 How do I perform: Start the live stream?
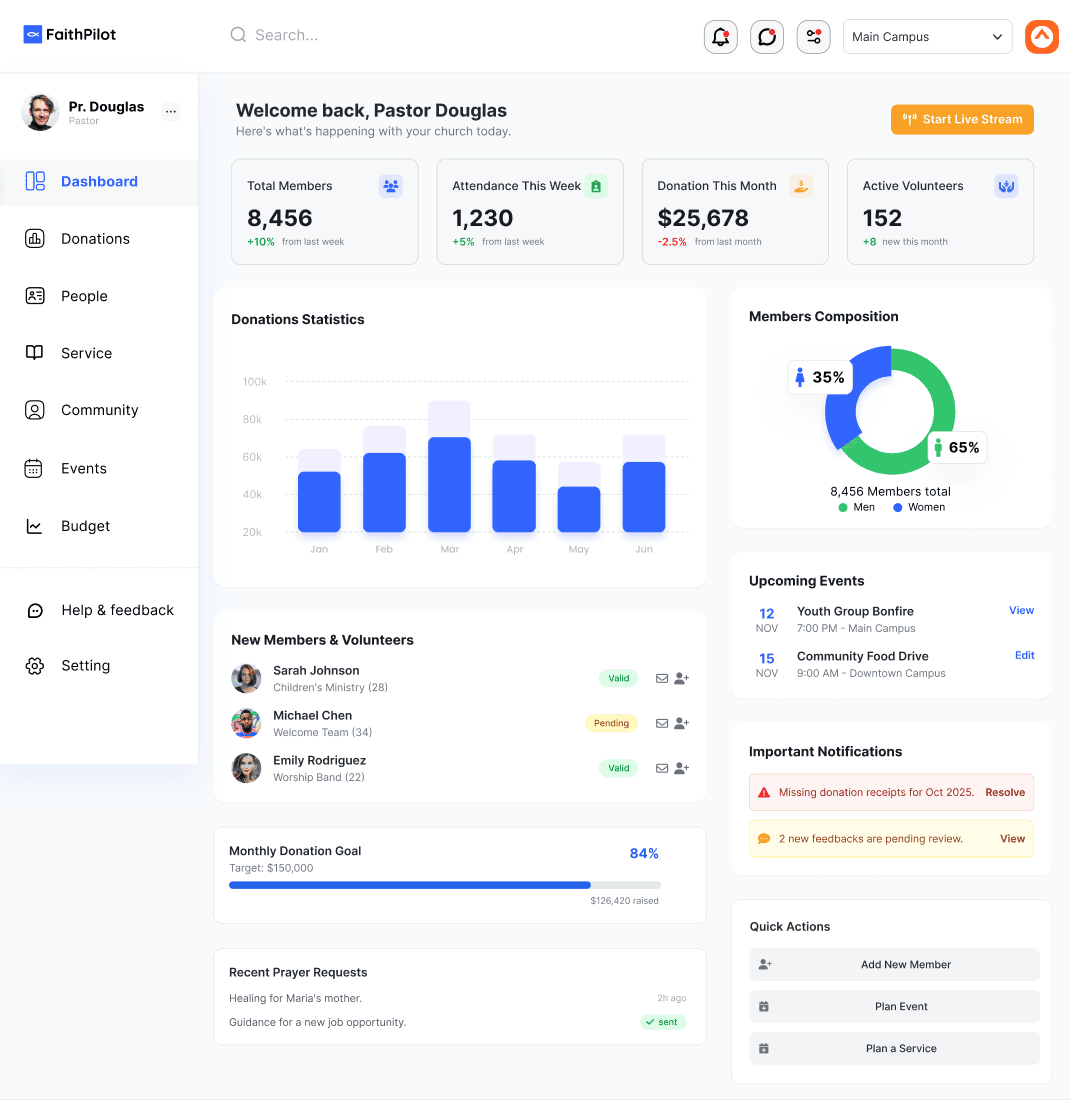(x=962, y=119)
